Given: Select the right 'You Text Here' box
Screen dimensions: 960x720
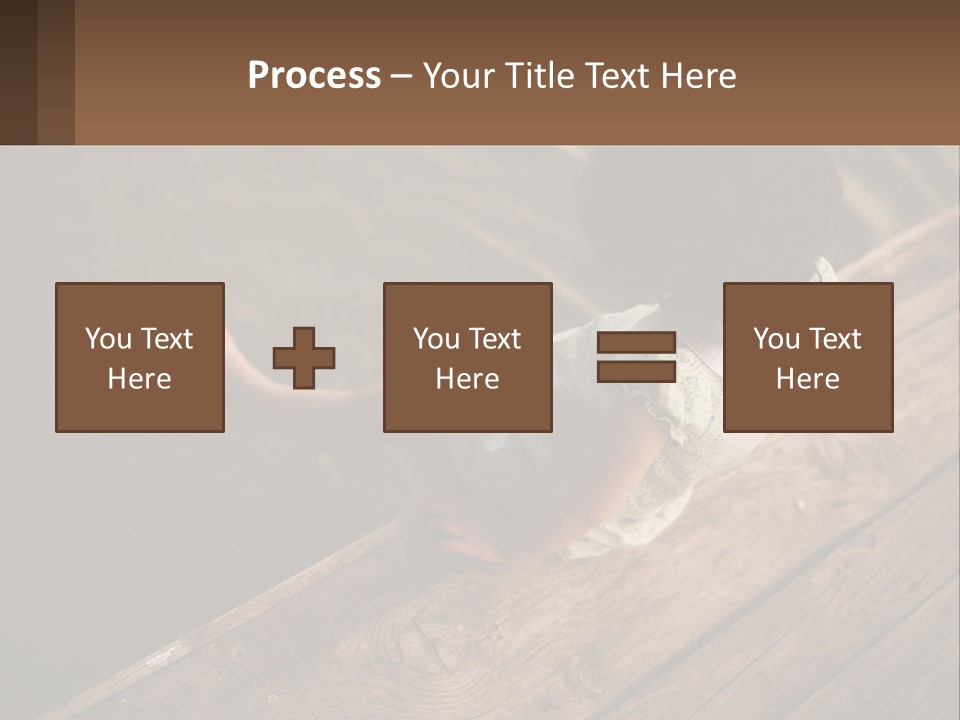Looking at the screenshot, I should (x=808, y=358).
